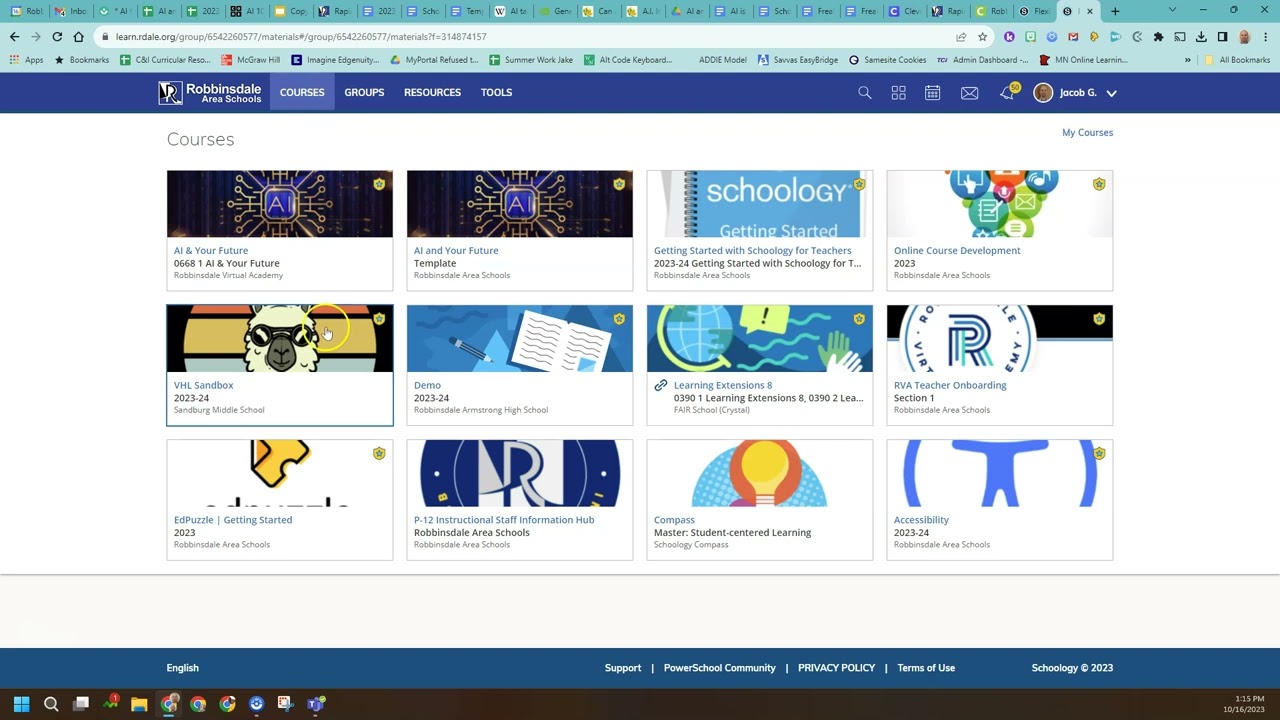Share this page icon in address bar
Viewport: 1280px width, 720px height.
[961, 37]
